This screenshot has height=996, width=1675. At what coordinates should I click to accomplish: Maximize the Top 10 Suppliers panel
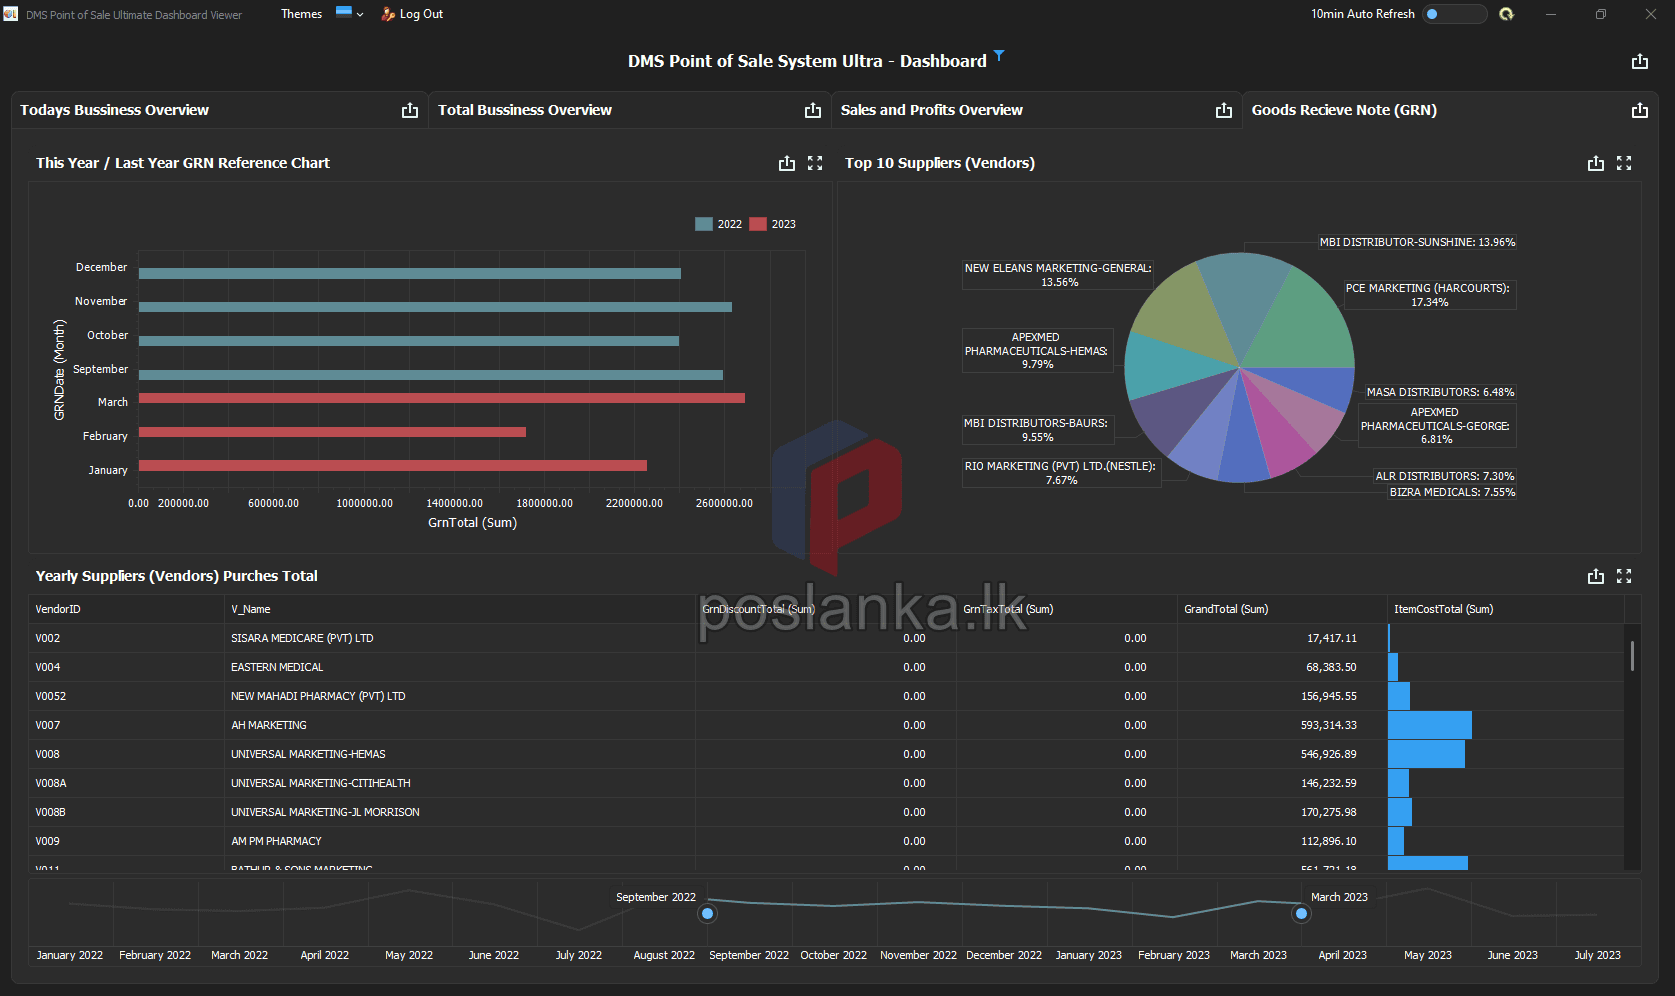pos(1624,163)
